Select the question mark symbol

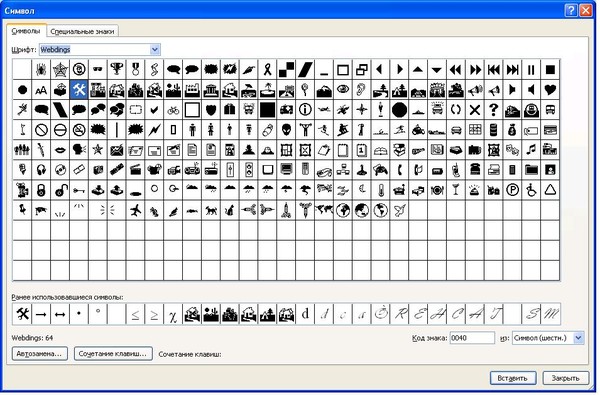tap(494, 110)
